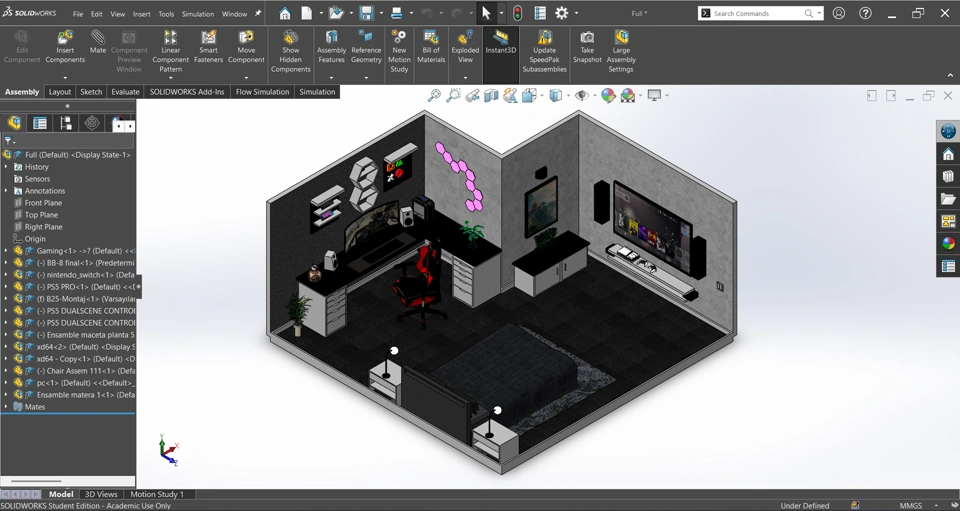
Task: Pin the menu bar
Action: (258, 13)
